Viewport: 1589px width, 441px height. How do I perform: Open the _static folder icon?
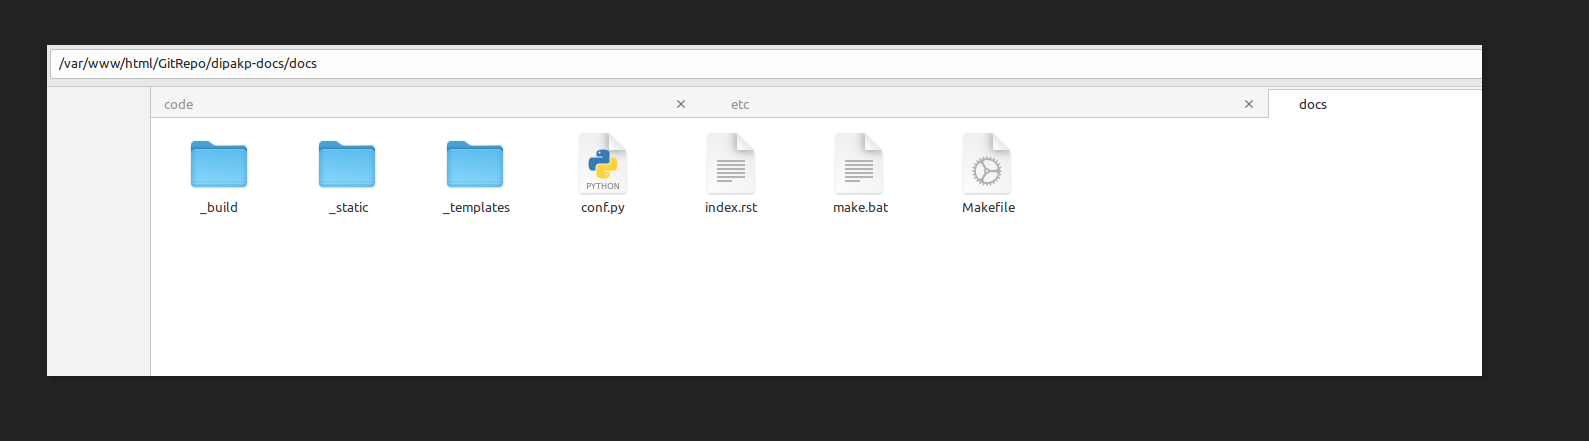pyautogui.click(x=347, y=164)
